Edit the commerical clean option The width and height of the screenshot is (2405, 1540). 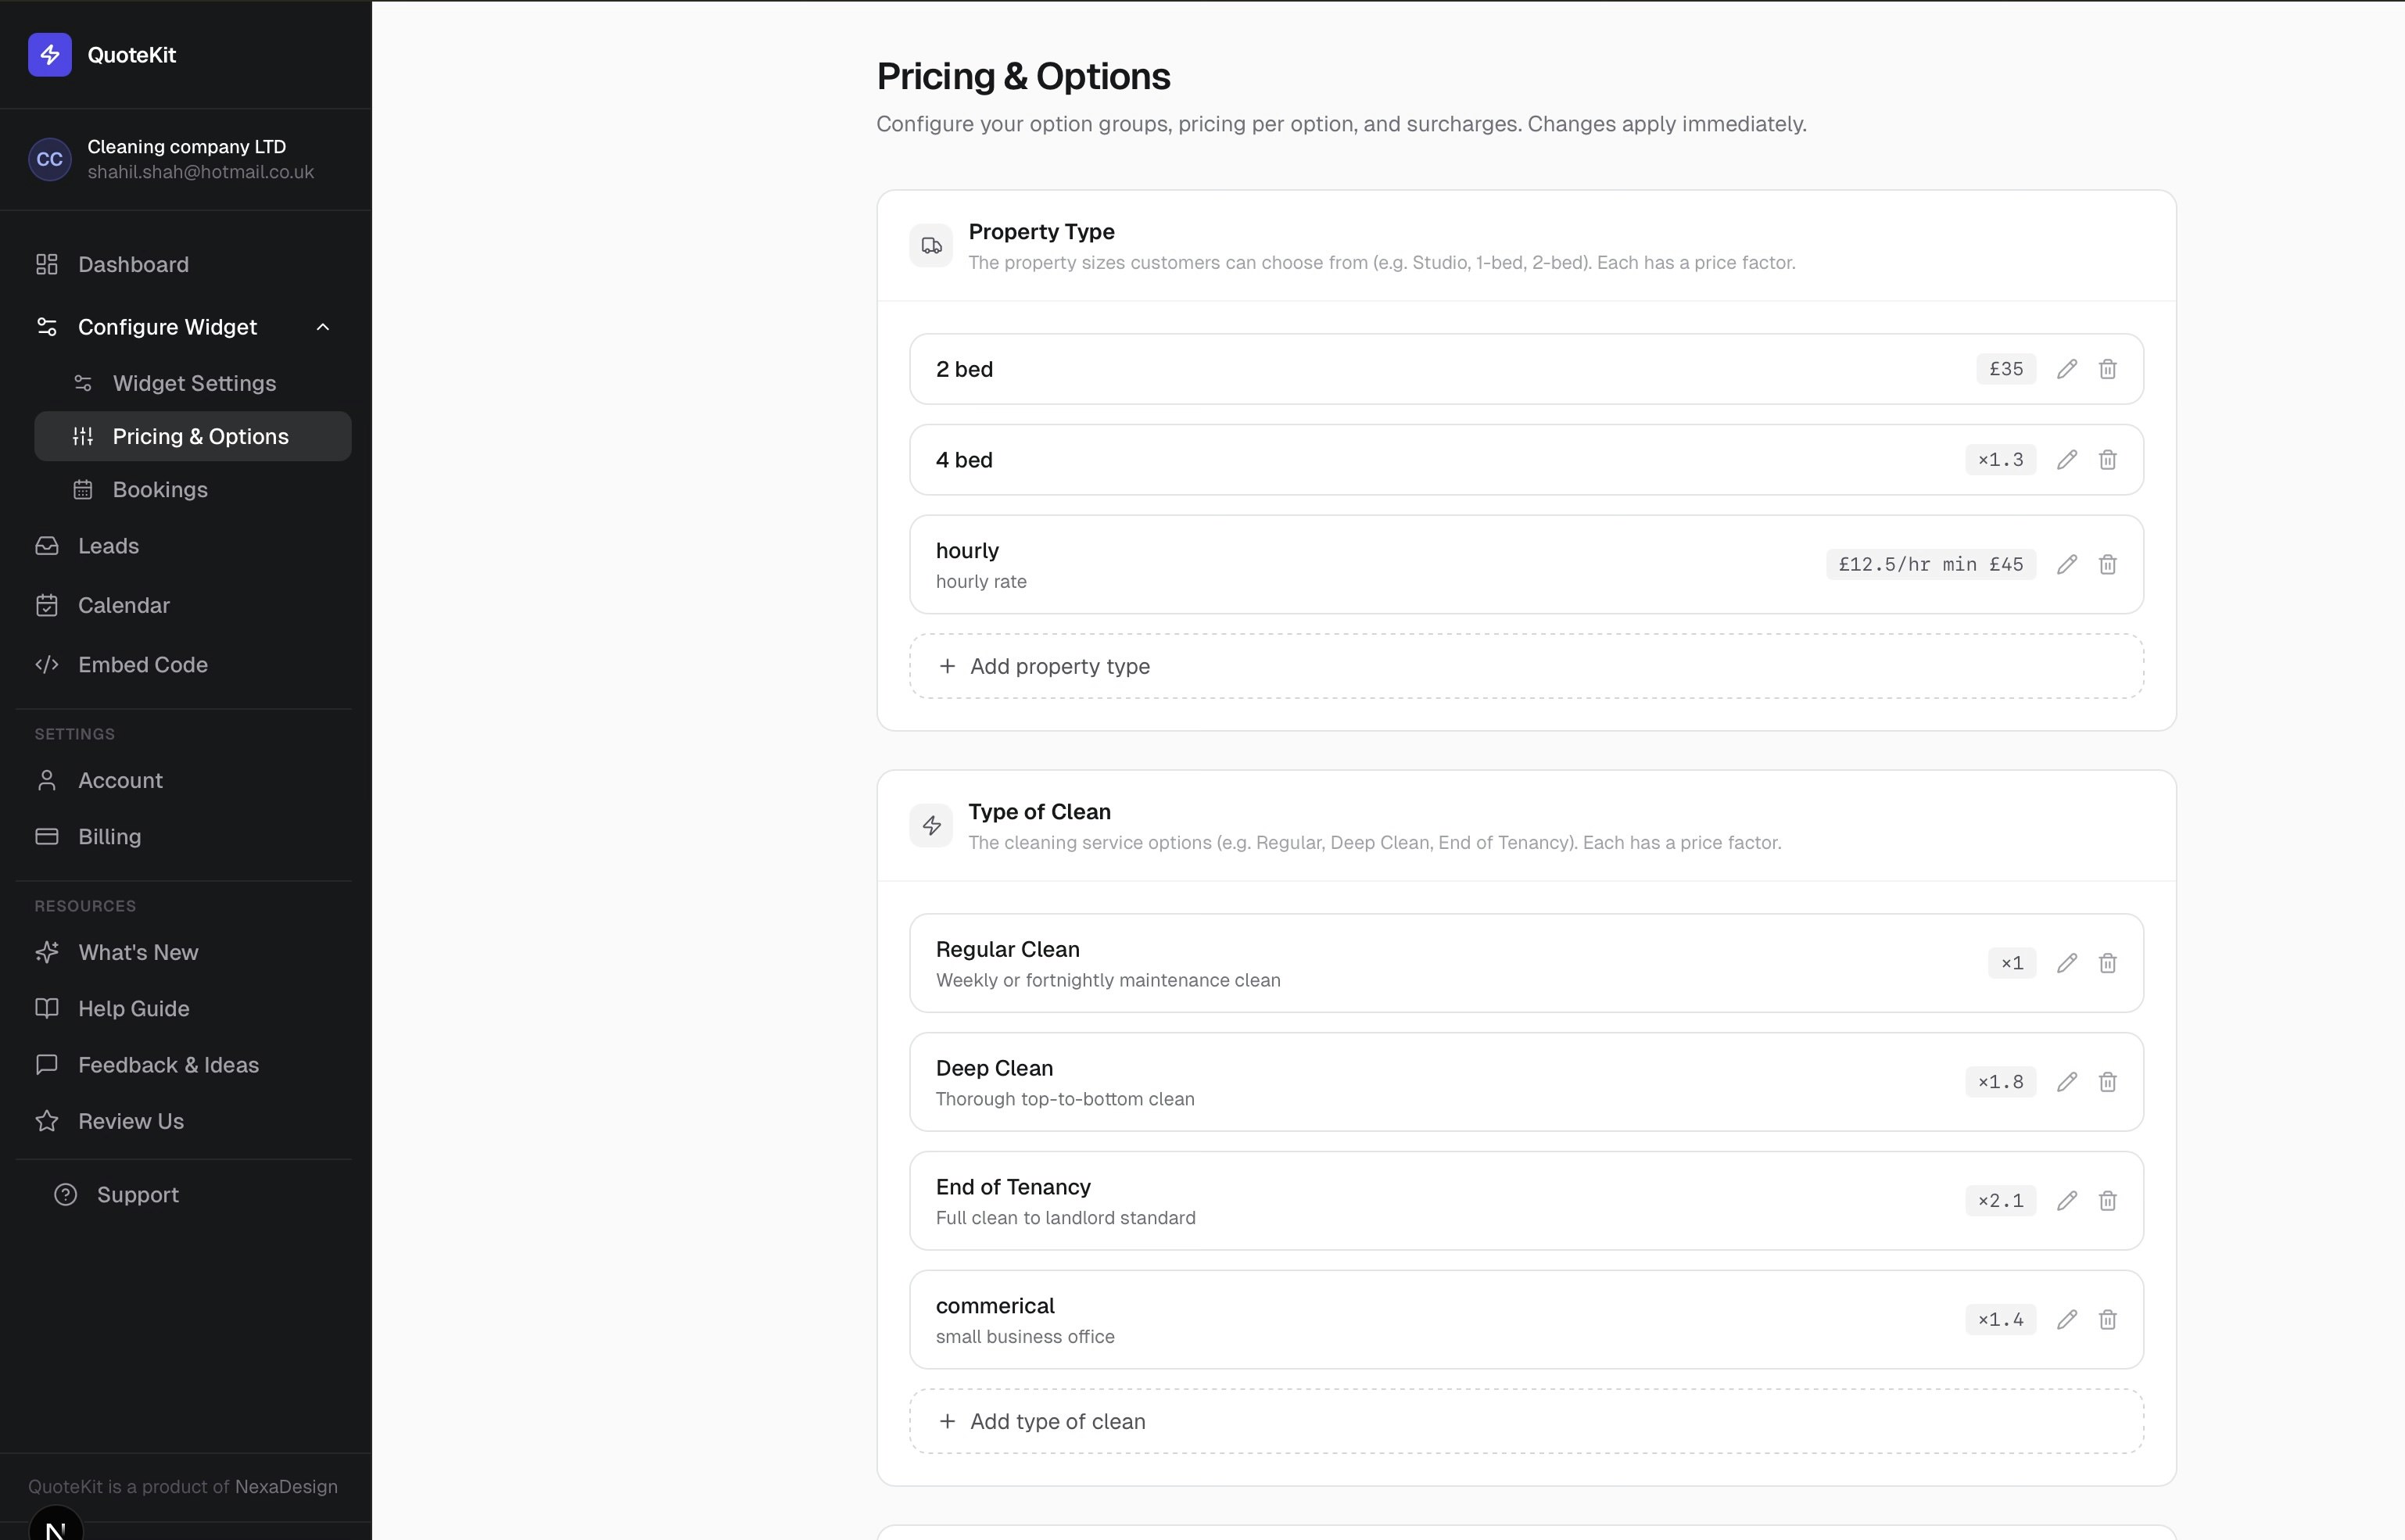coord(2067,1320)
